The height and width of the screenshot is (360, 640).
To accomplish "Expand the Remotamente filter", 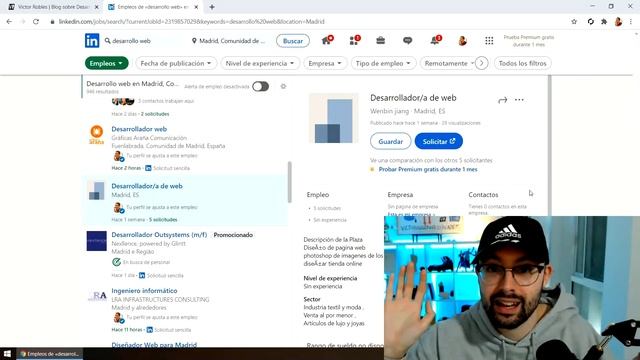I will 448,63.
